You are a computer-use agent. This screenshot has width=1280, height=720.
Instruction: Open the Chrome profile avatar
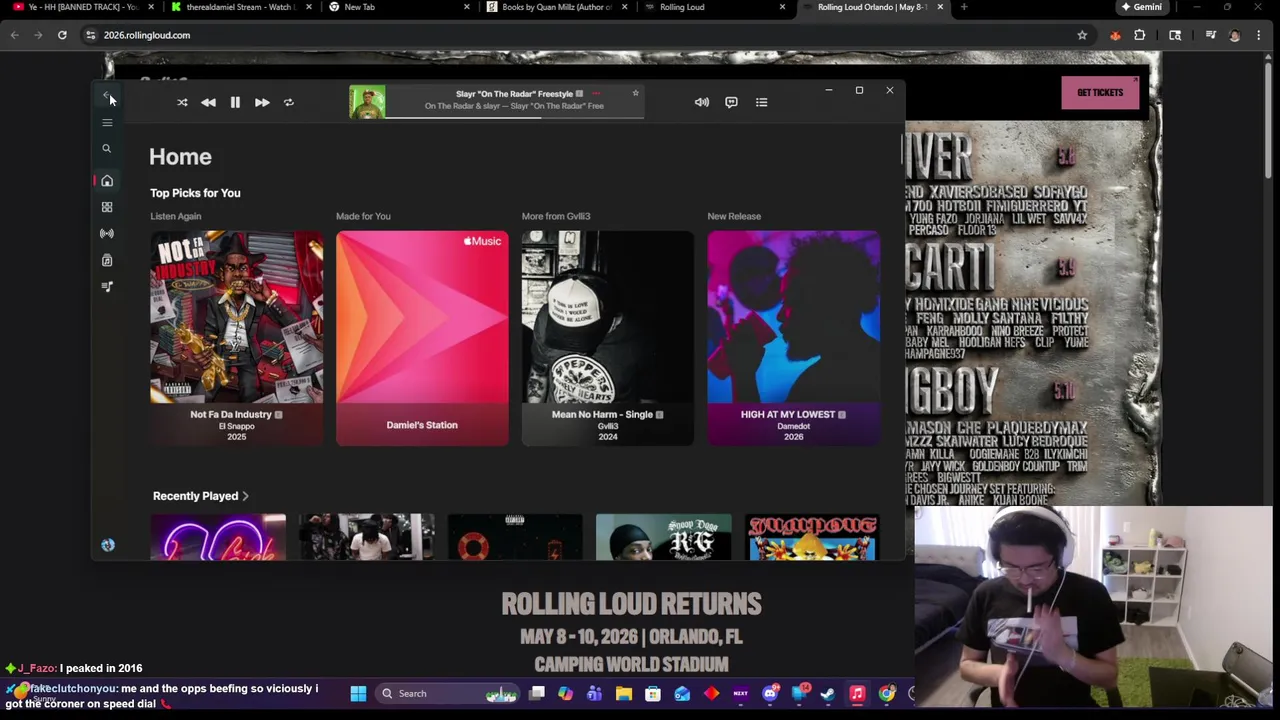[1234, 35]
